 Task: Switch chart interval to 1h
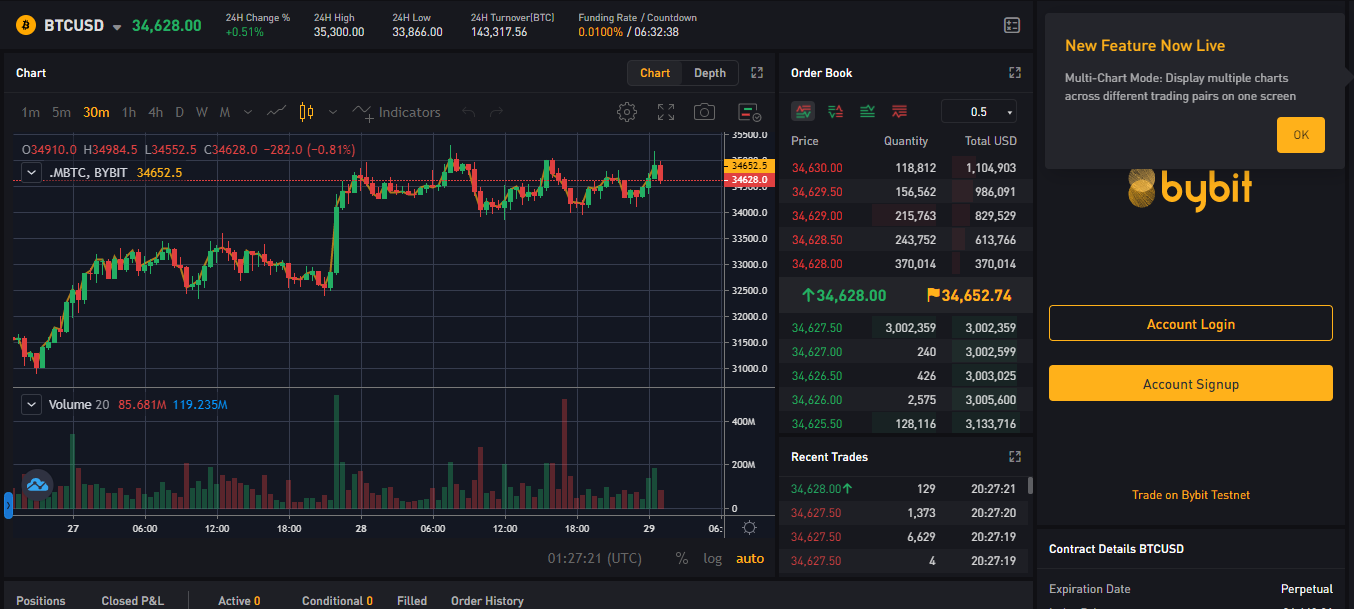point(129,112)
